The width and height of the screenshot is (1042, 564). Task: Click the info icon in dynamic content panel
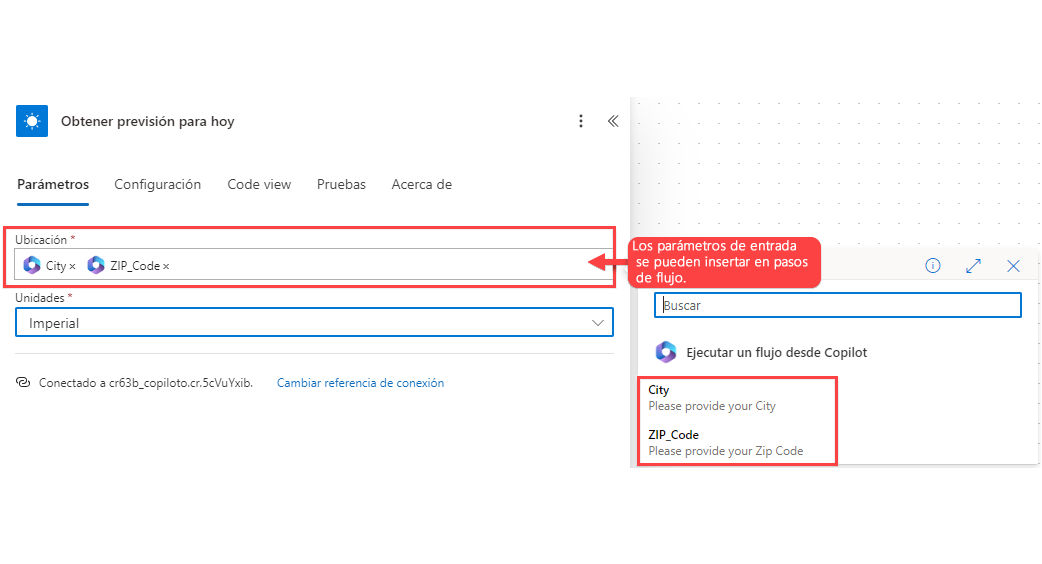point(933,266)
